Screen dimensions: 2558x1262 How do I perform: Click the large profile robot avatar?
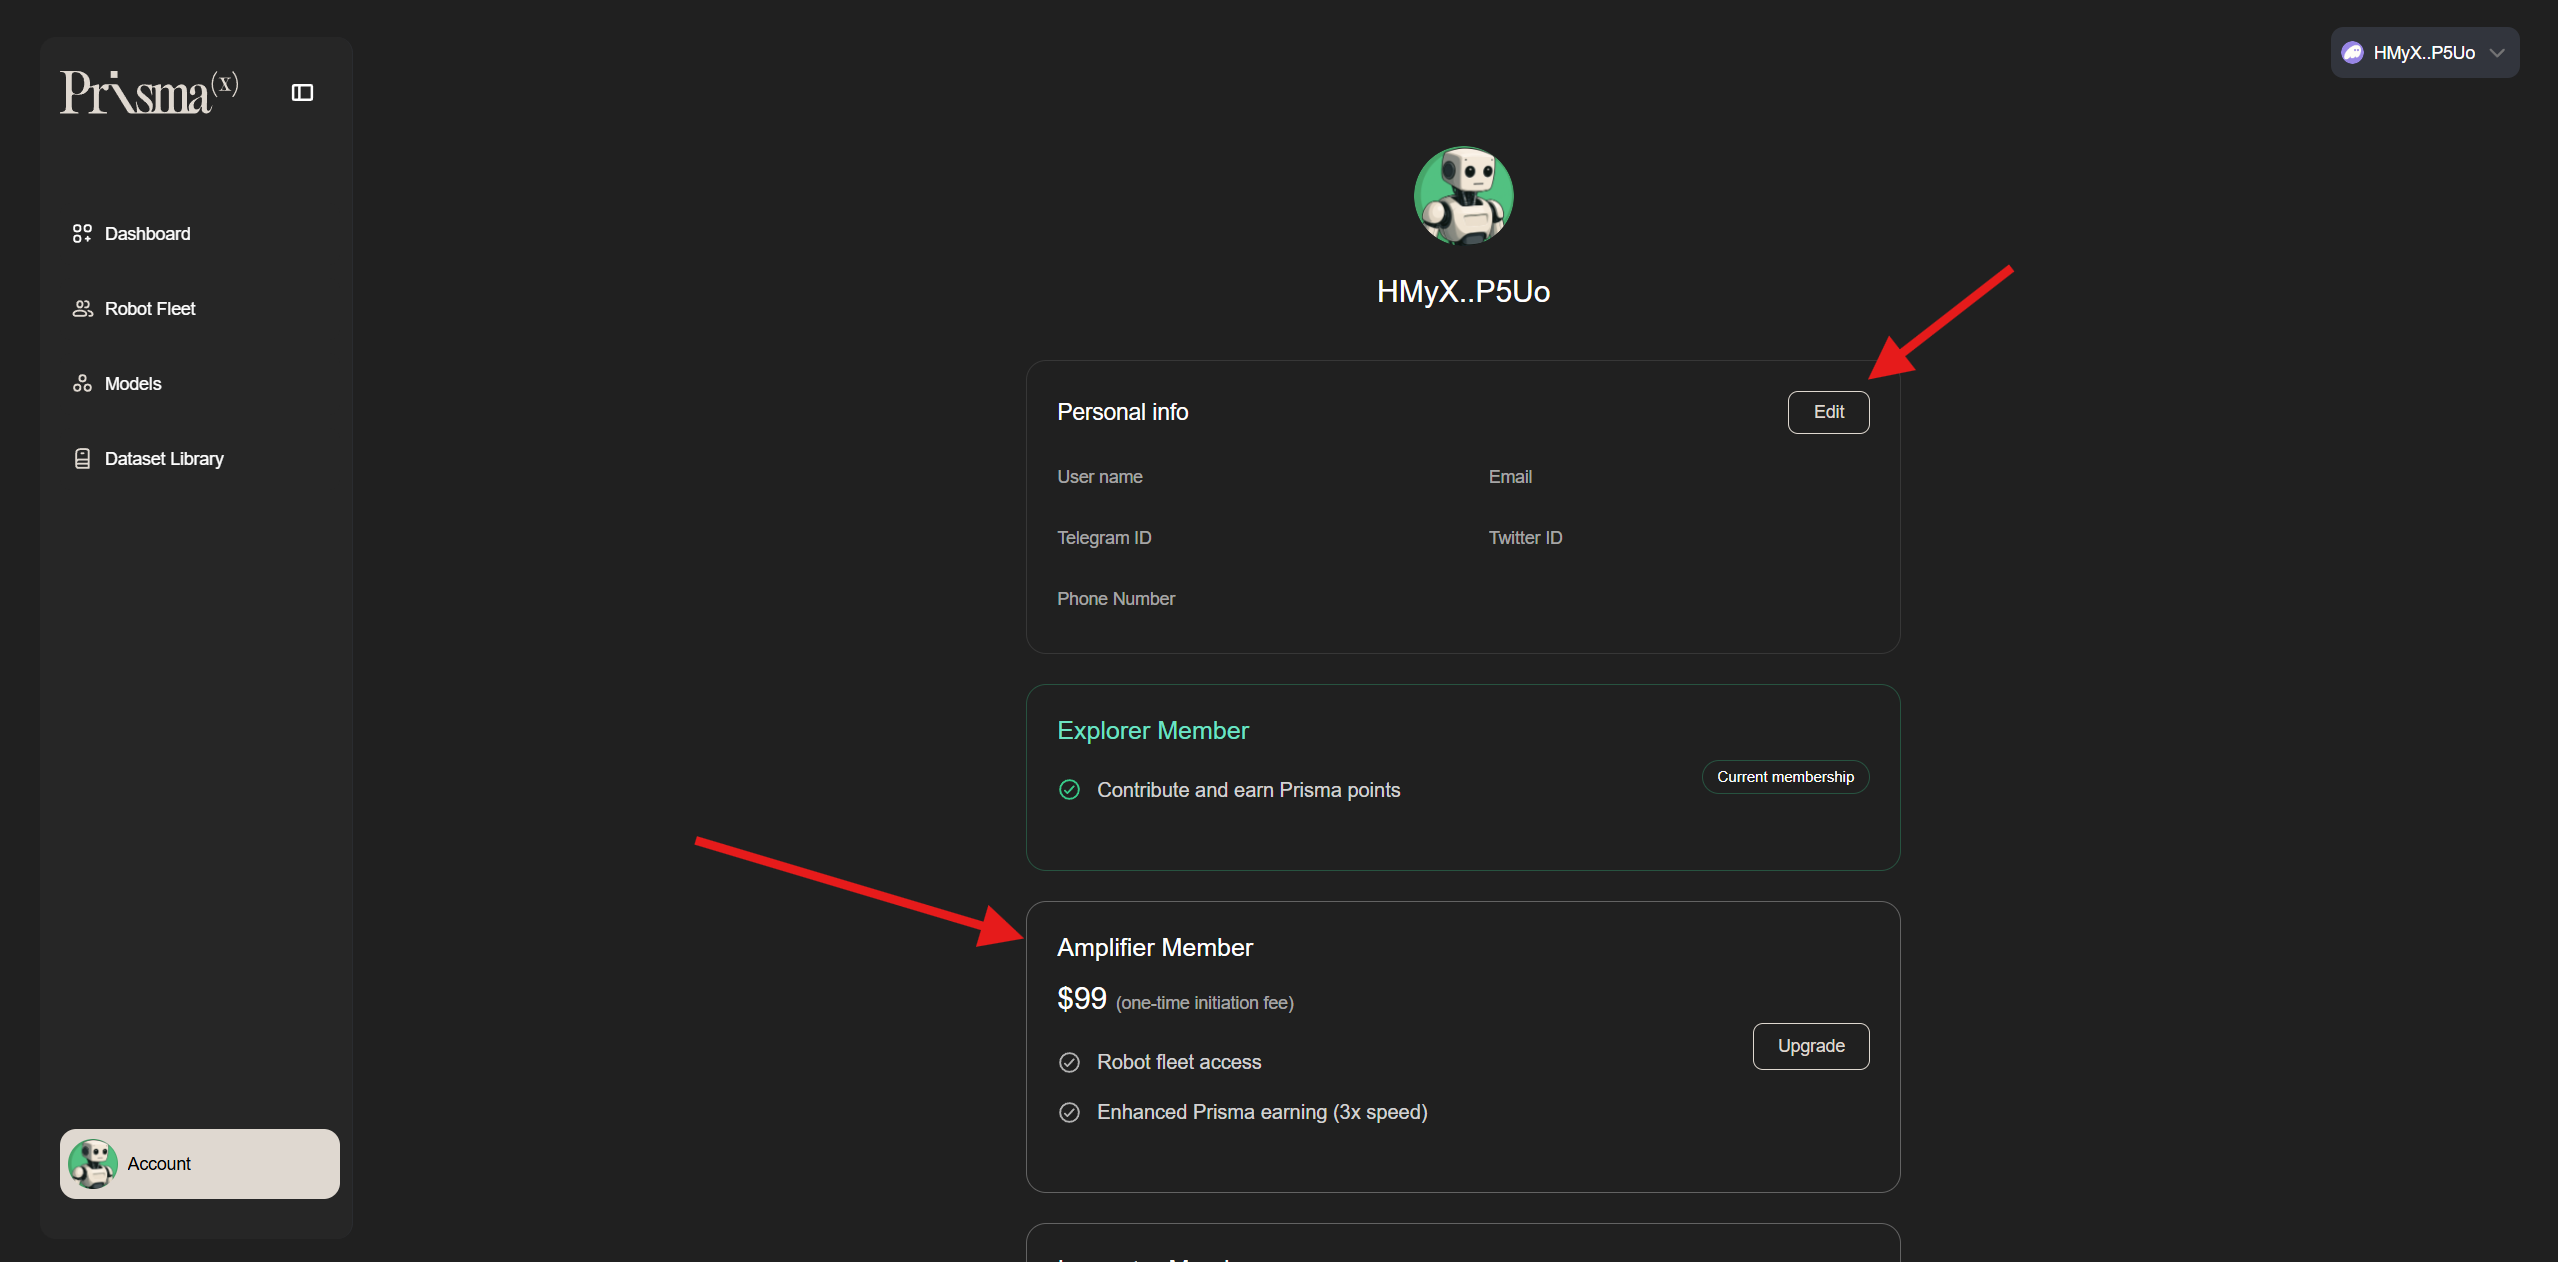tap(1463, 196)
